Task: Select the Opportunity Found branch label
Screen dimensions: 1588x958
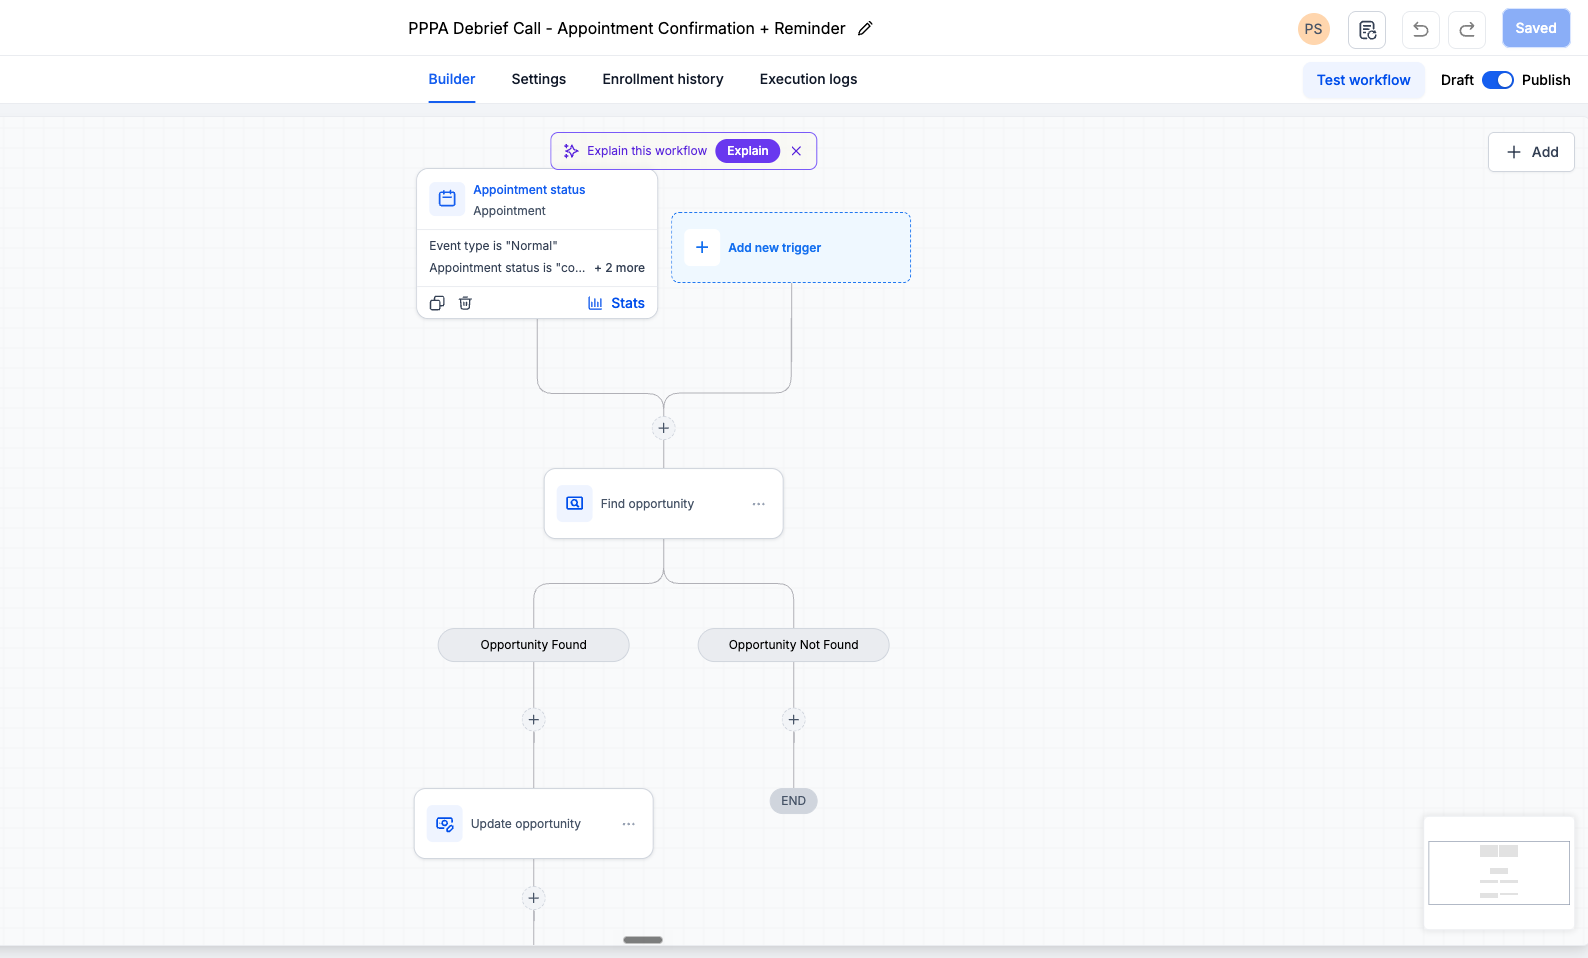Action: (534, 645)
